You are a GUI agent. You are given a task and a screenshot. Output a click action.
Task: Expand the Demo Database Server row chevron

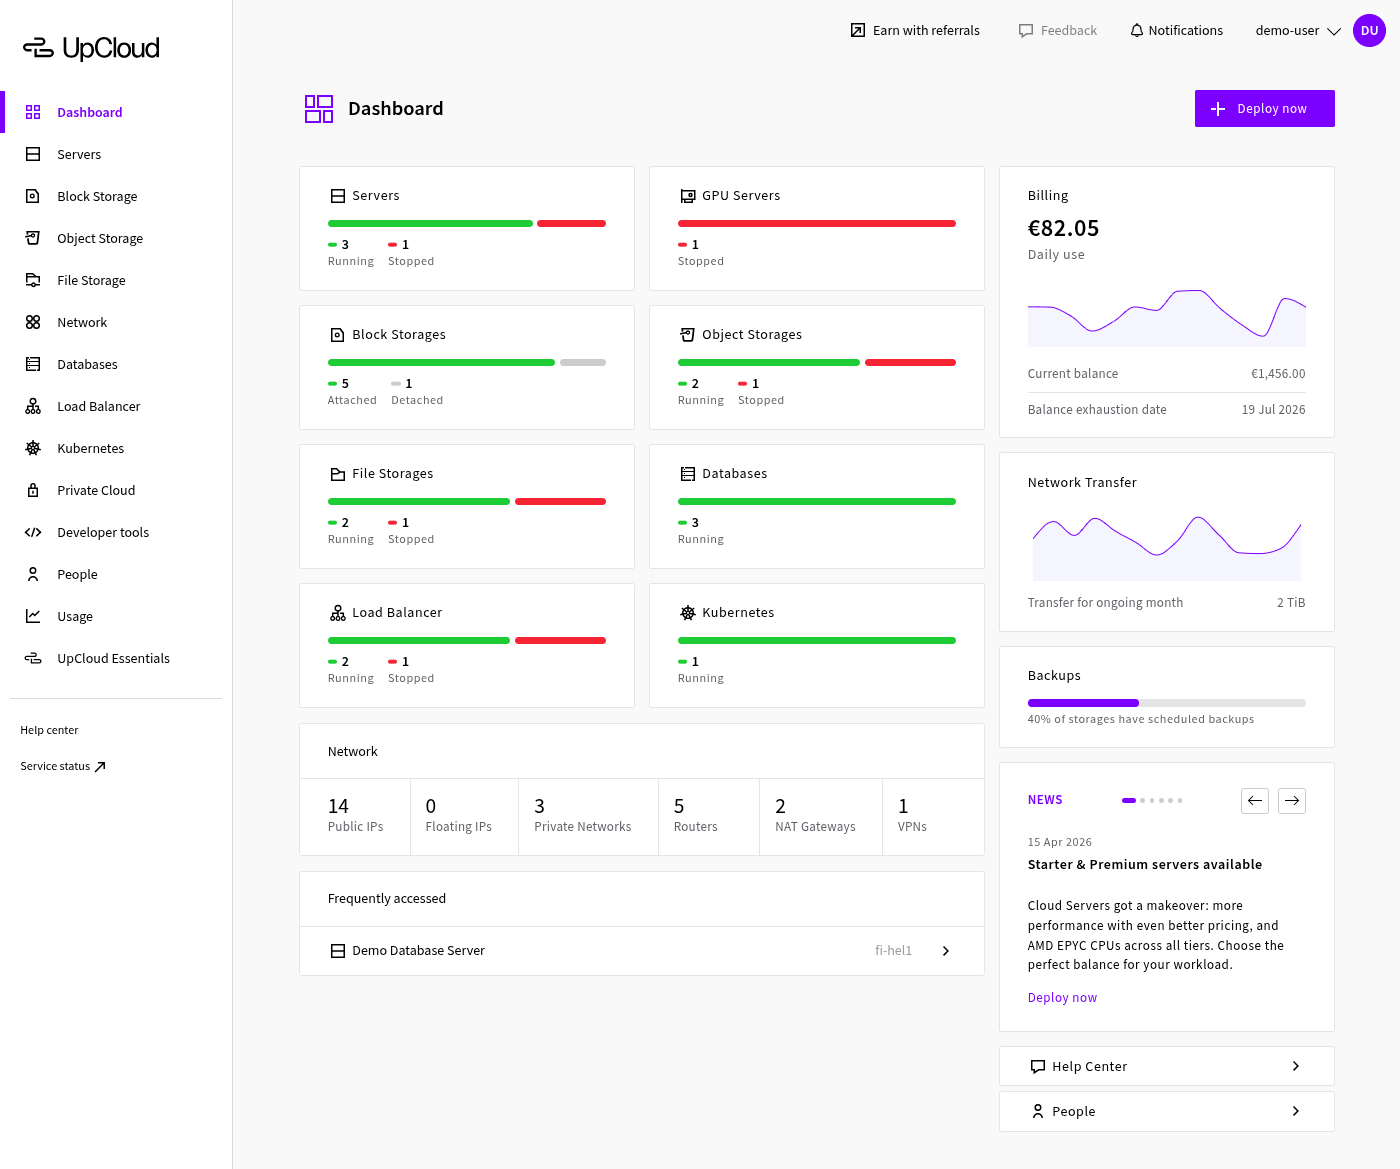click(946, 951)
